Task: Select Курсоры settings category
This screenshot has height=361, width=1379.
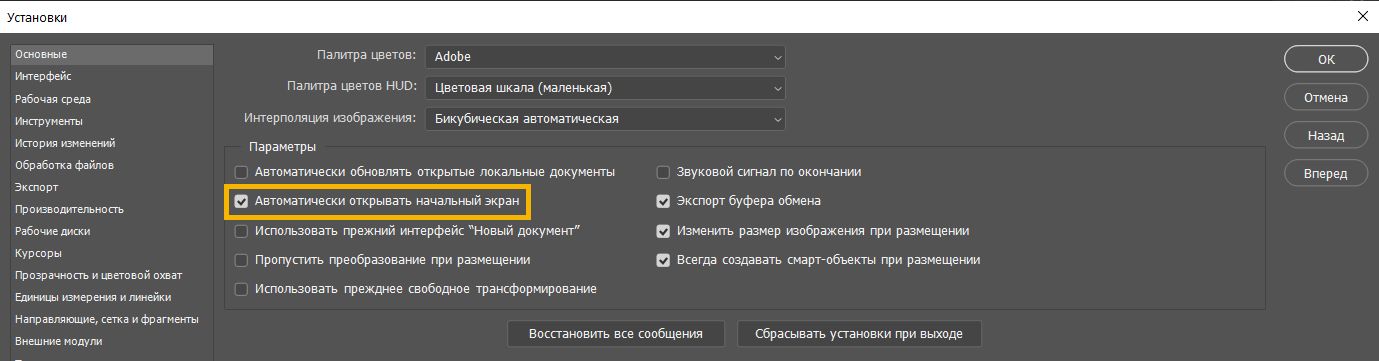Action: 111,253
